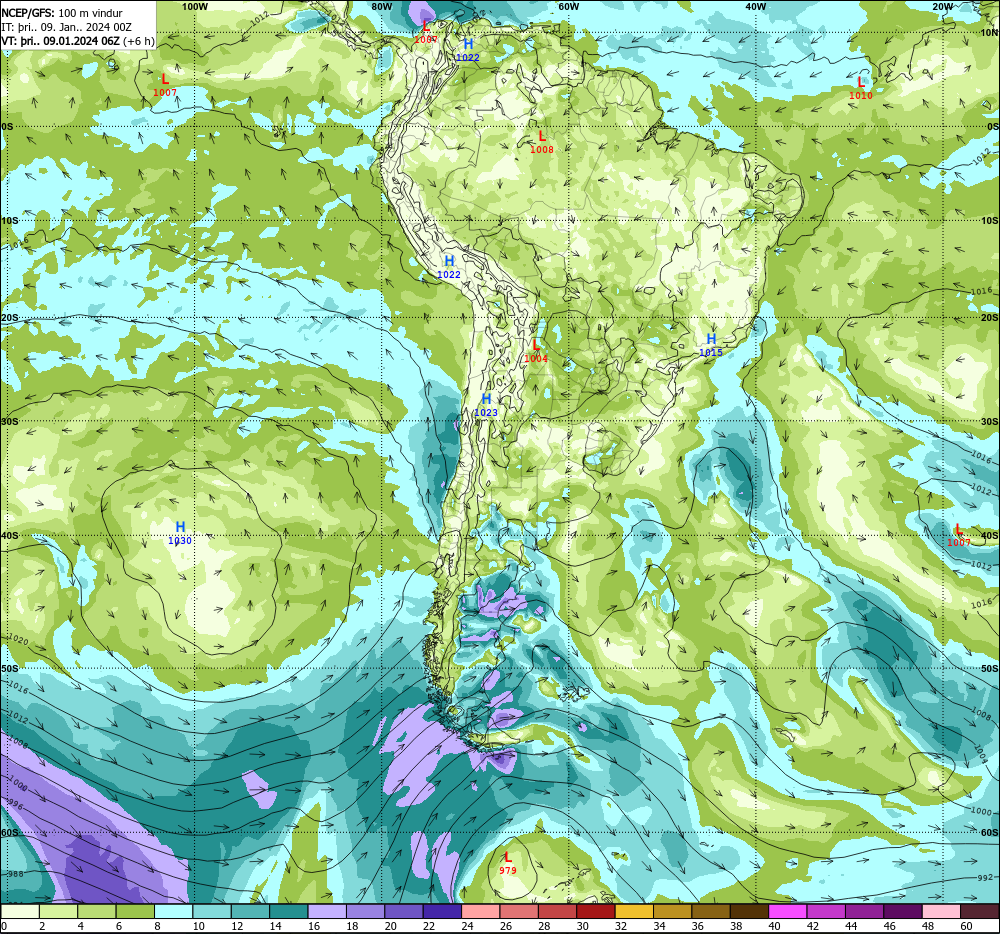The height and width of the screenshot is (934, 1000).
Task: Choose the 18–20 purple legend swatch
Action: click(x=365, y=912)
